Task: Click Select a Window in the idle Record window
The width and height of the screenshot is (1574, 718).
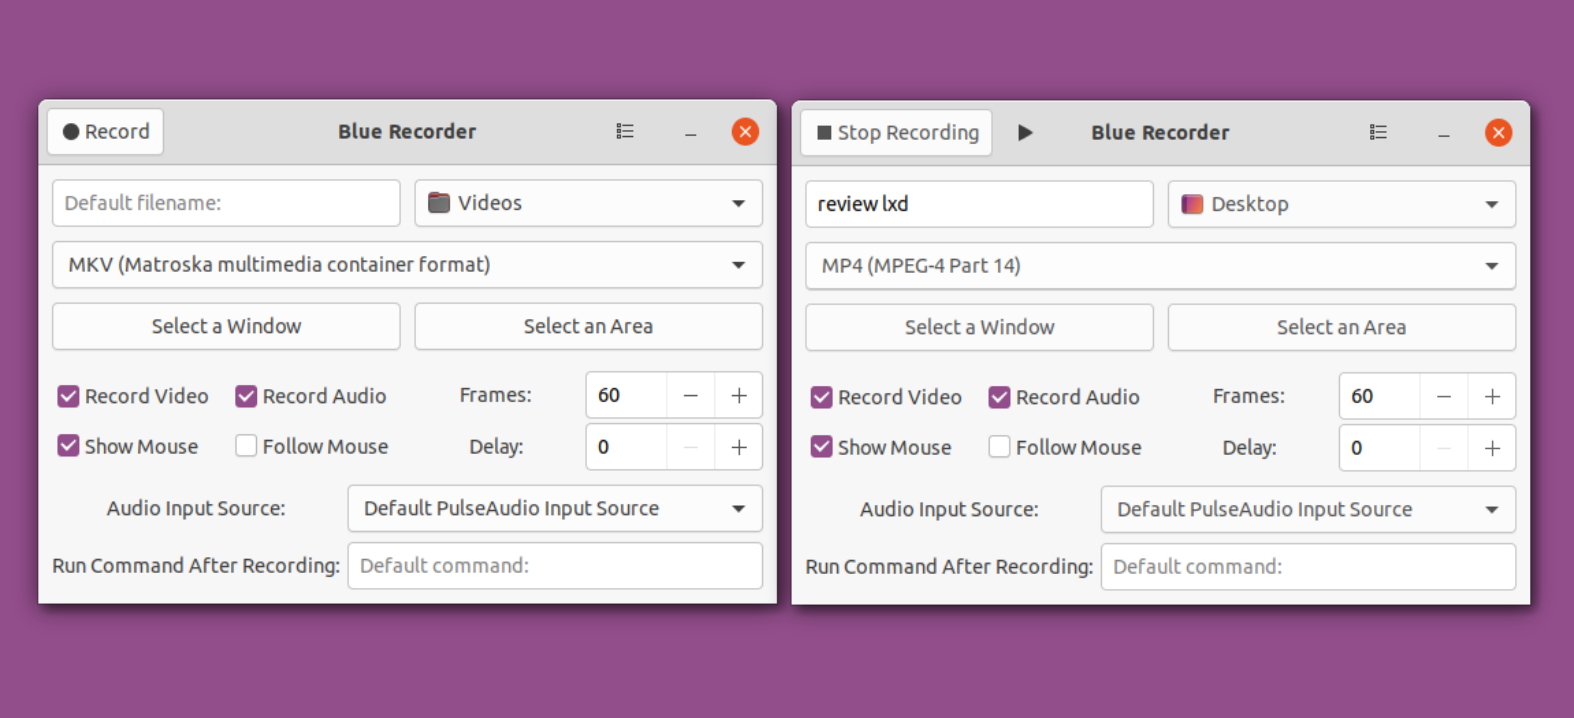Action: pos(226,326)
